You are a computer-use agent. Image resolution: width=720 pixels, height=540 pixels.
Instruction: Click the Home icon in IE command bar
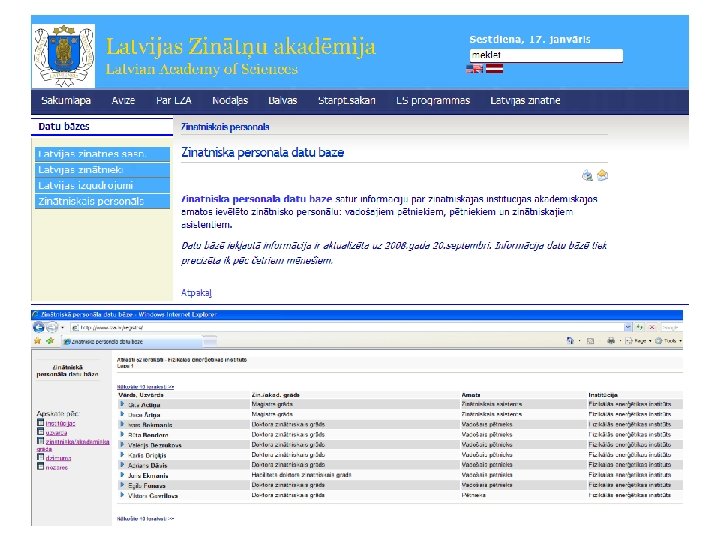[x=570, y=341]
